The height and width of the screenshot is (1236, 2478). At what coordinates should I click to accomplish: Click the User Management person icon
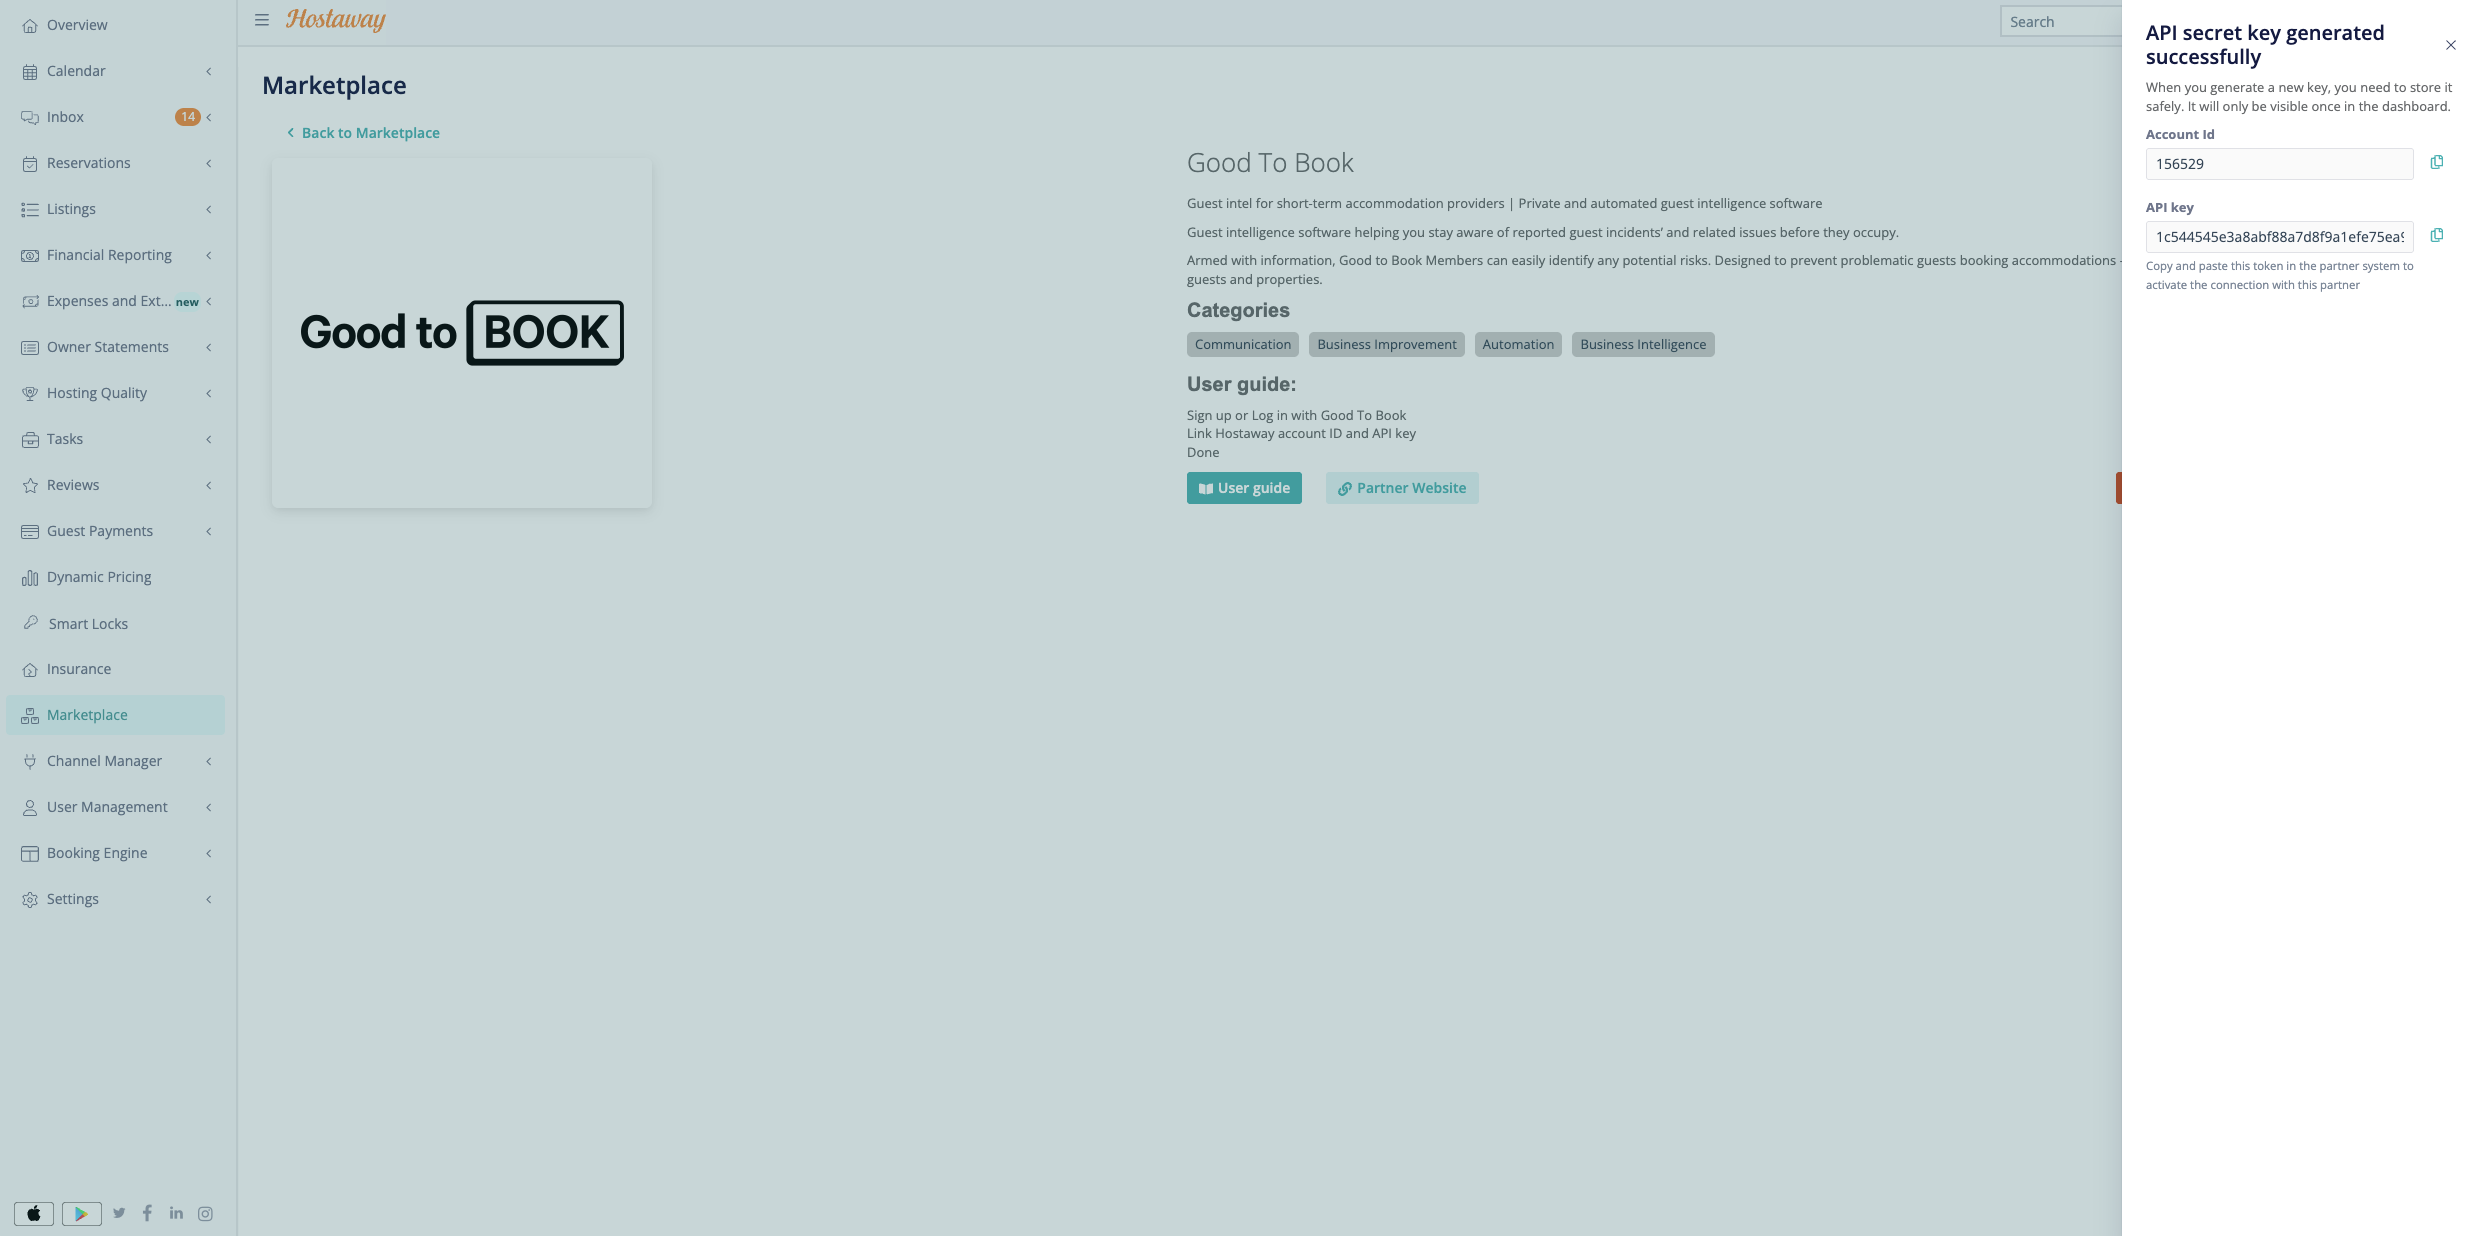click(30, 807)
